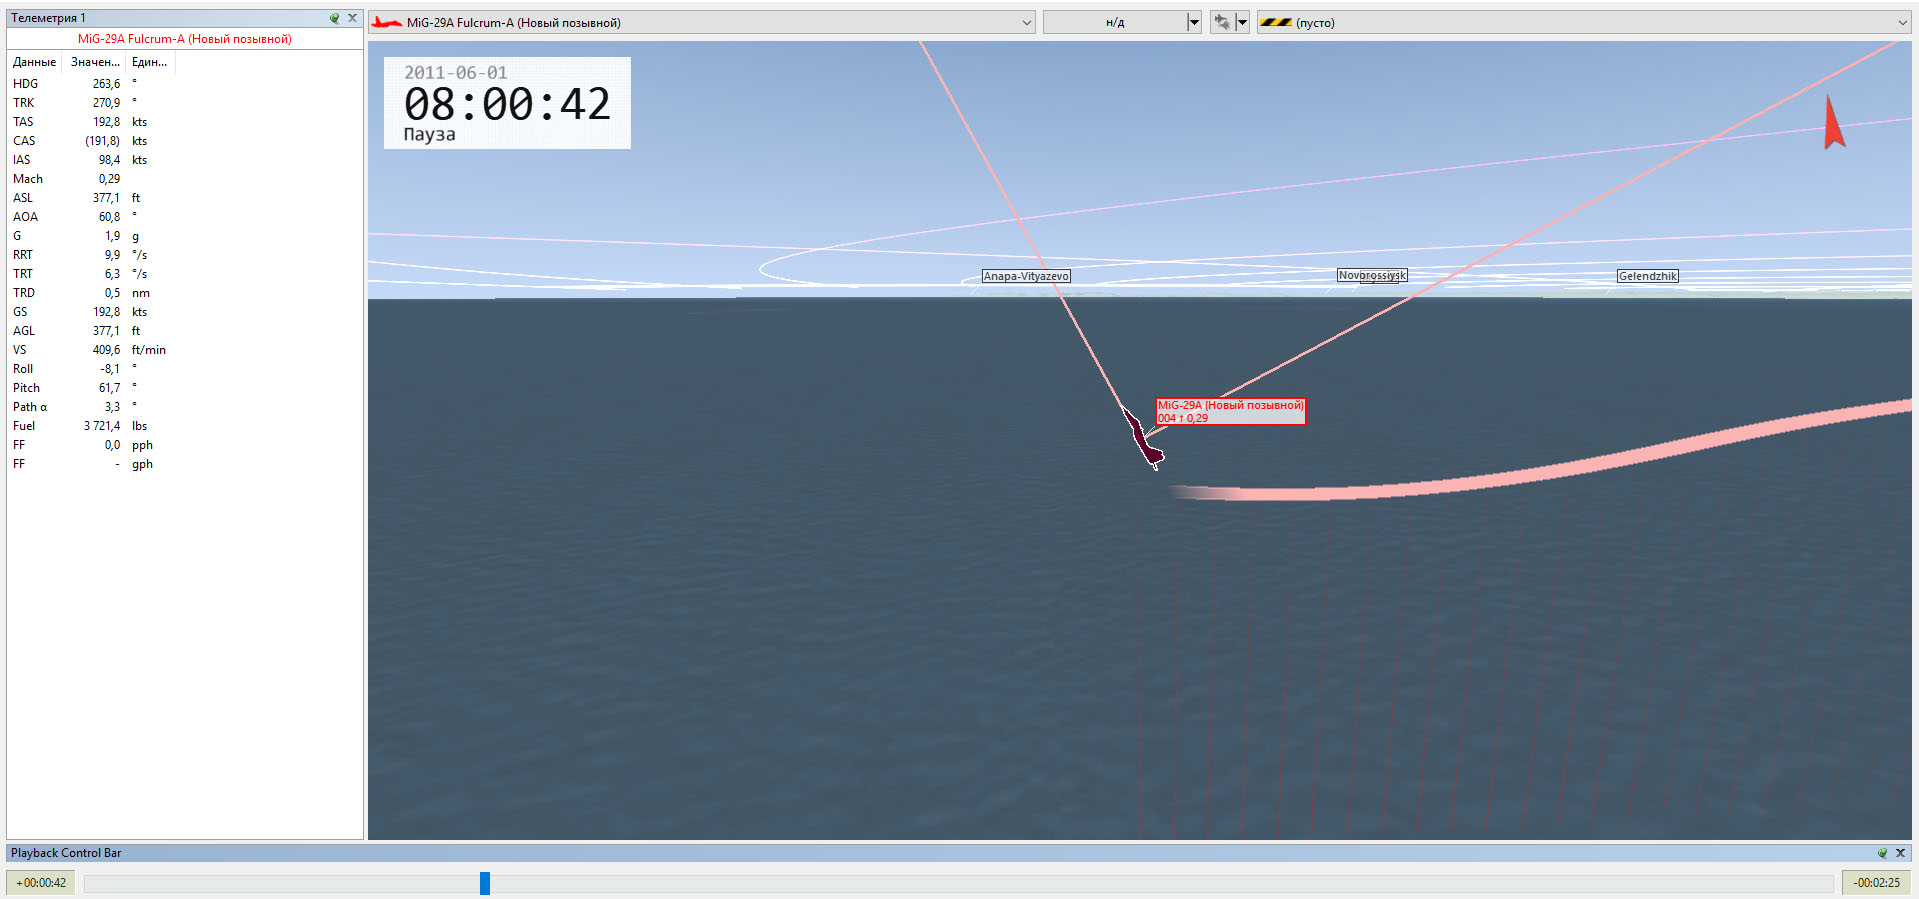Click the 08:00:42 clock overlay
This screenshot has width=1919, height=899.
point(507,103)
